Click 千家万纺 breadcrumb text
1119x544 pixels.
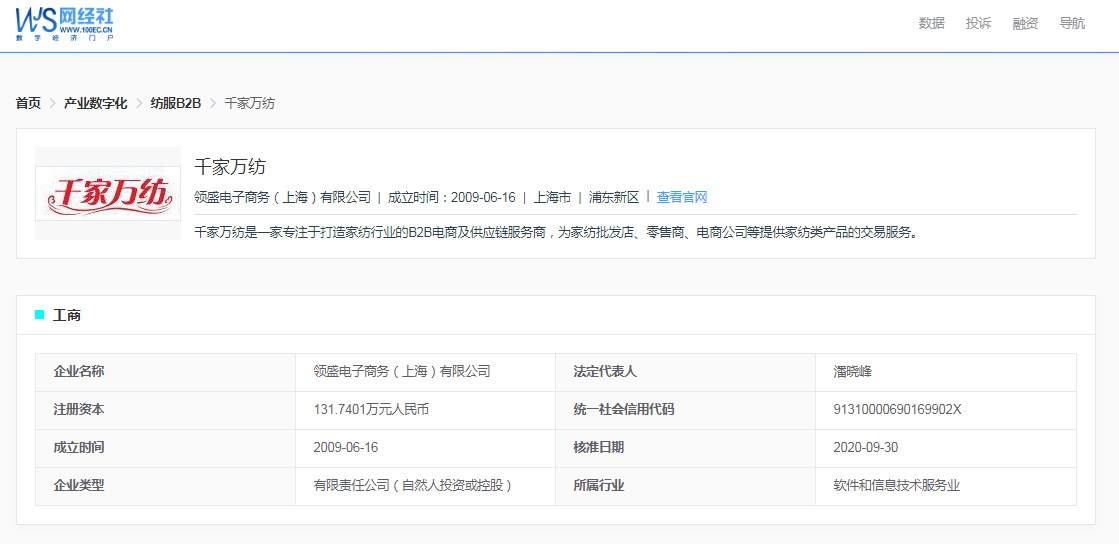click(x=250, y=103)
